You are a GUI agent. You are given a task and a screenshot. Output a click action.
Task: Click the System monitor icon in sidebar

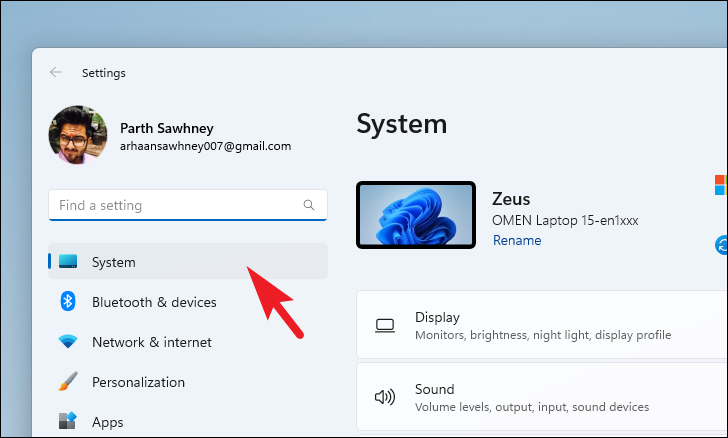(68, 261)
